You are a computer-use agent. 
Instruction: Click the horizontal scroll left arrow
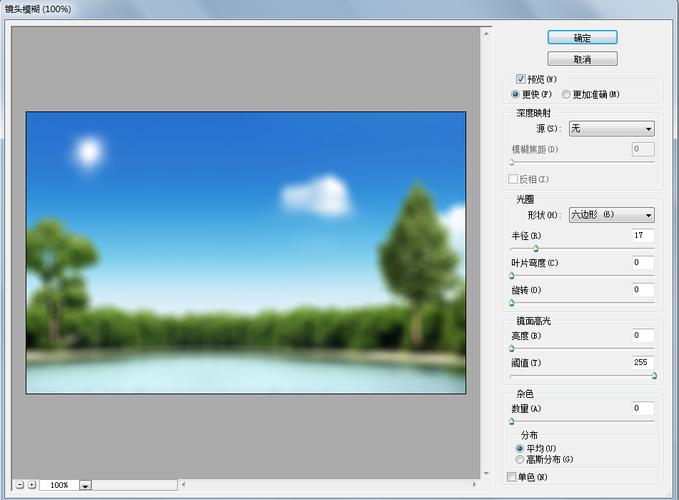pos(184,485)
